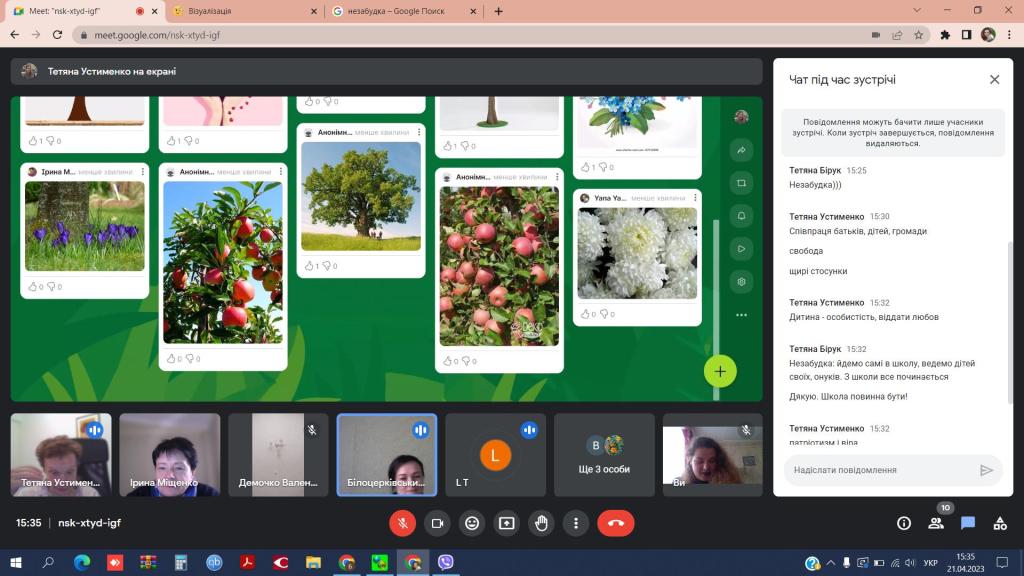This screenshot has width=1024, height=576.
Task: Raise your hand in the meeting
Action: pyautogui.click(x=542, y=523)
